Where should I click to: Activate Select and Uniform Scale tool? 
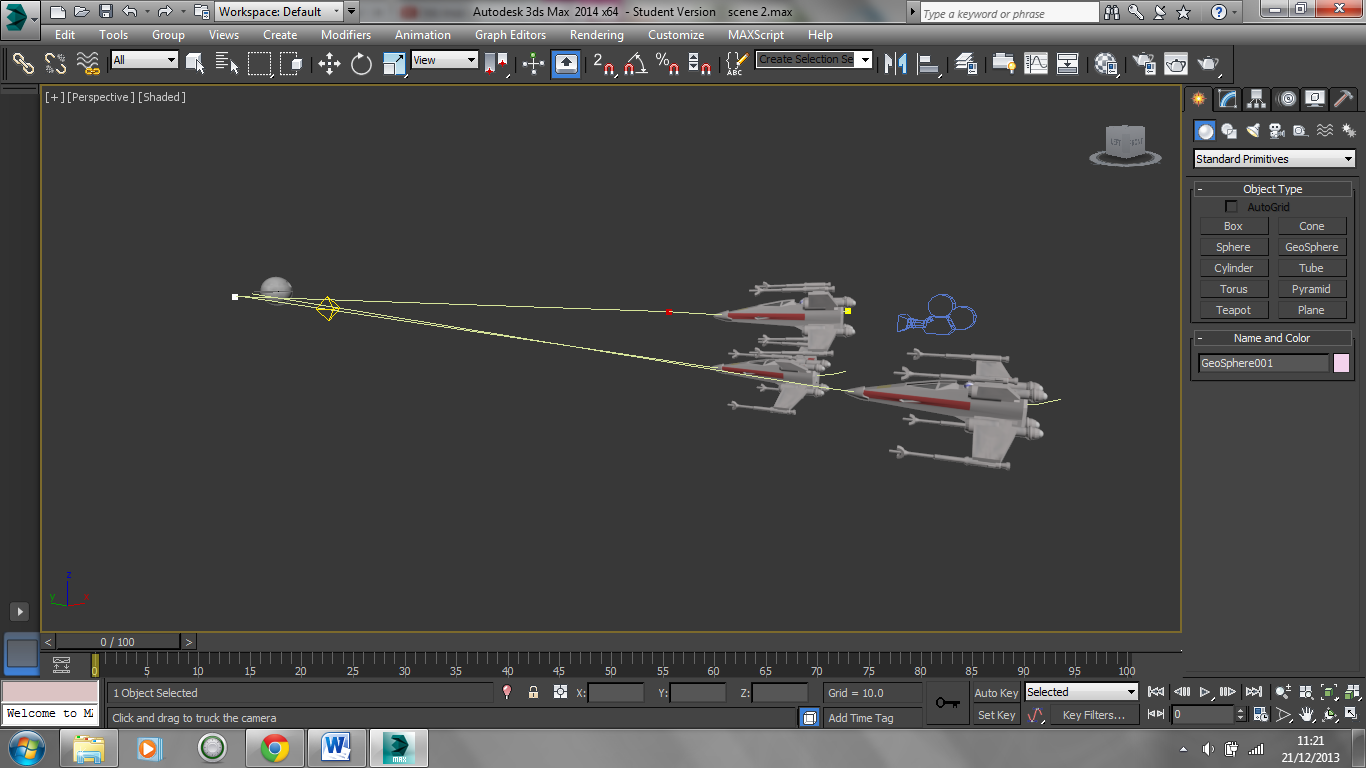[x=395, y=63]
